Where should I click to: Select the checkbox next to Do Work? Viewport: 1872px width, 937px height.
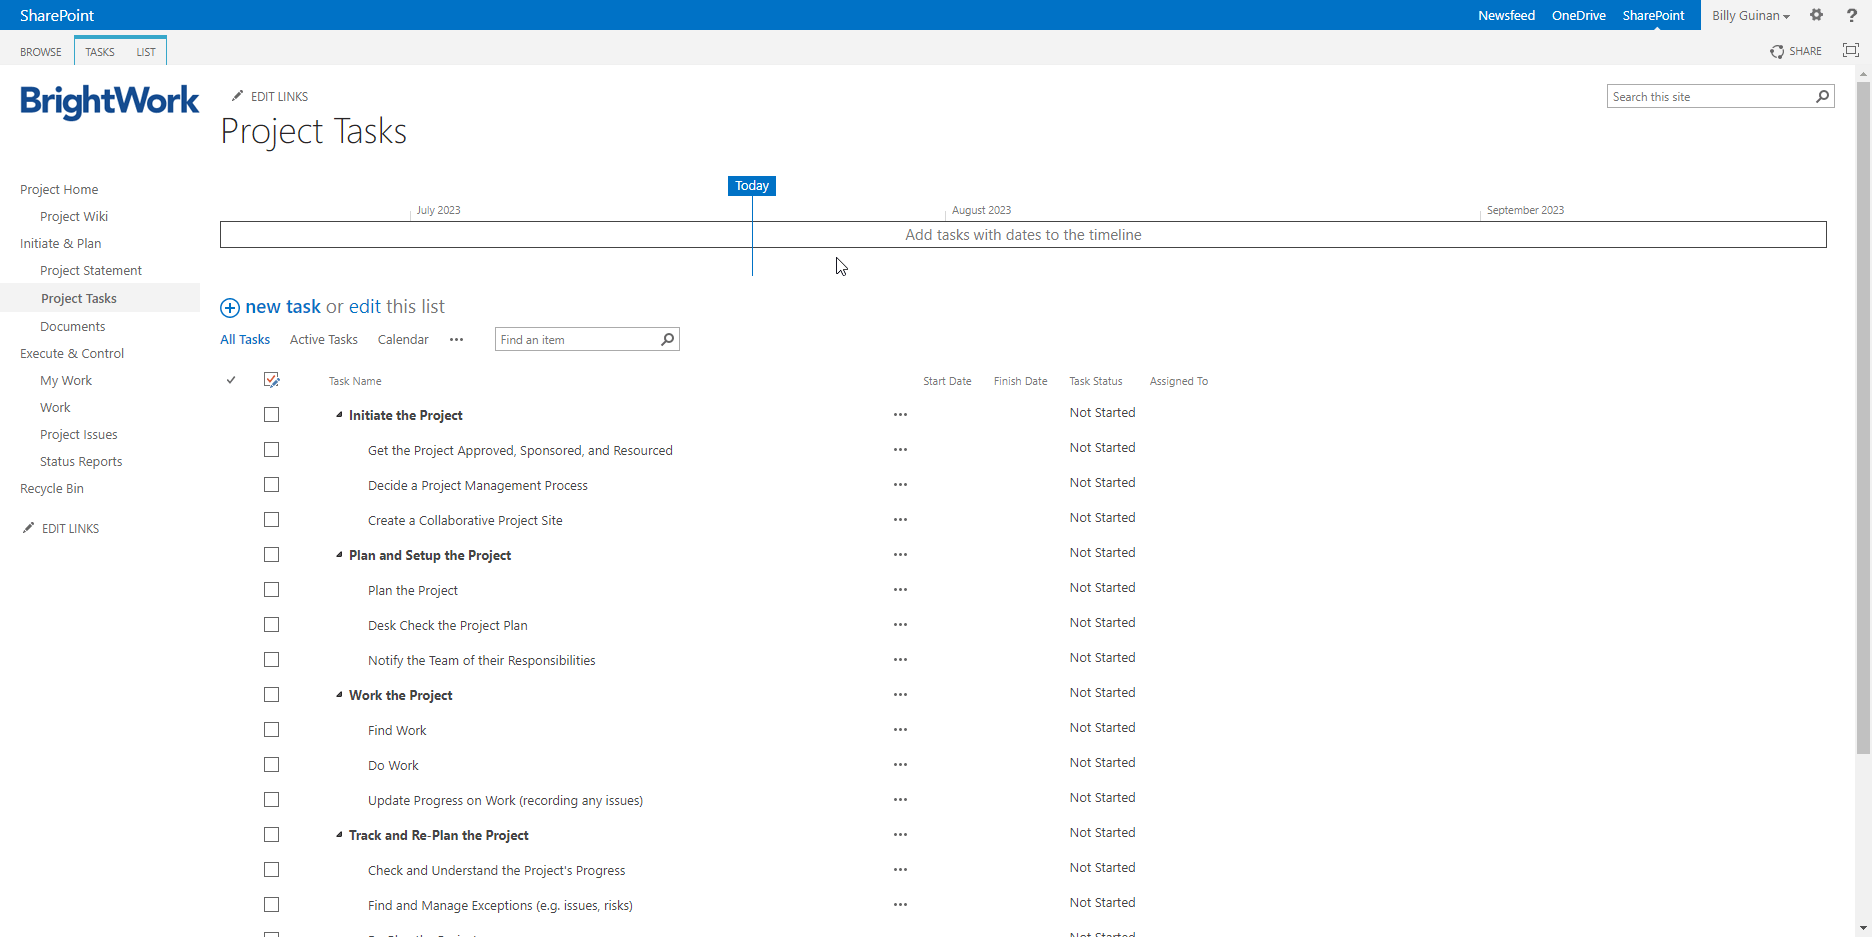(x=271, y=764)
